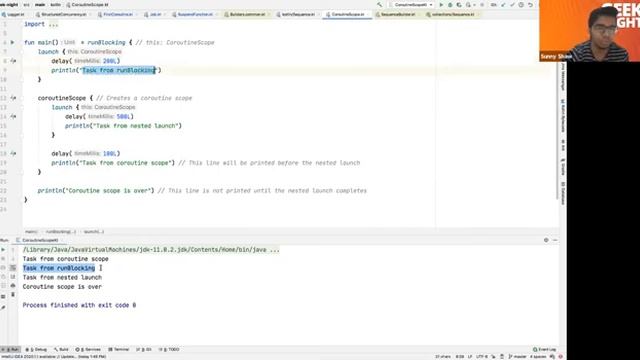Switch to Job.kt editor tab
The width and height of the screenshot is (640, 360).
[x=155, y=14]
